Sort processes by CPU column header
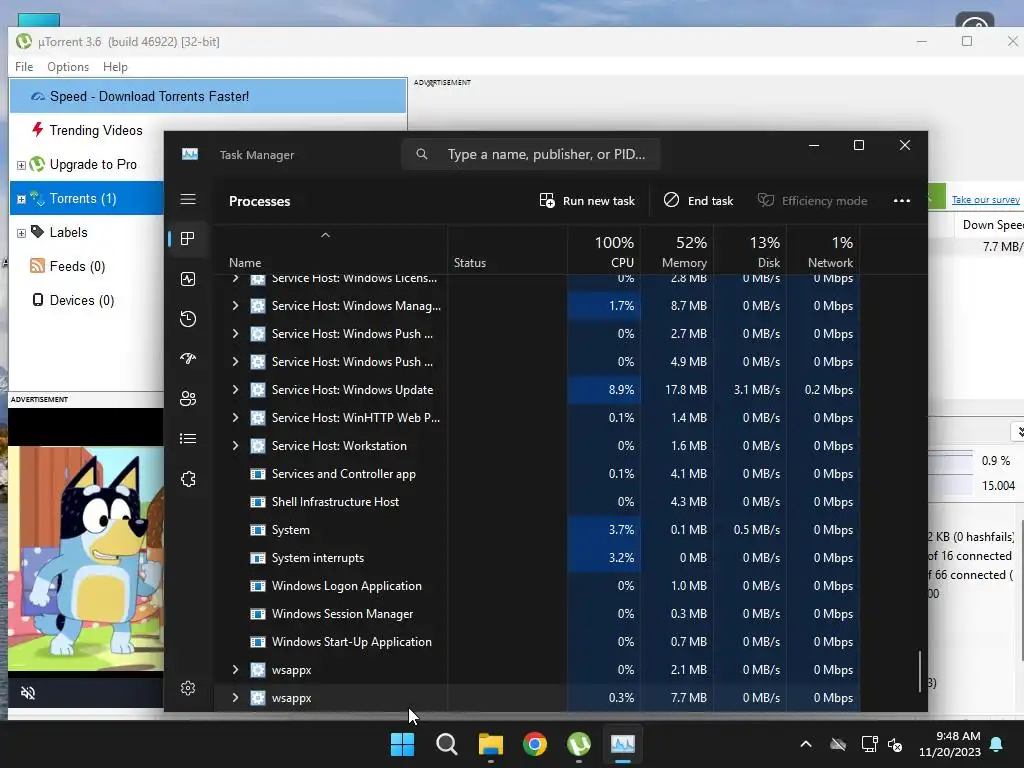1024x768 pixels. click(604, 251)
